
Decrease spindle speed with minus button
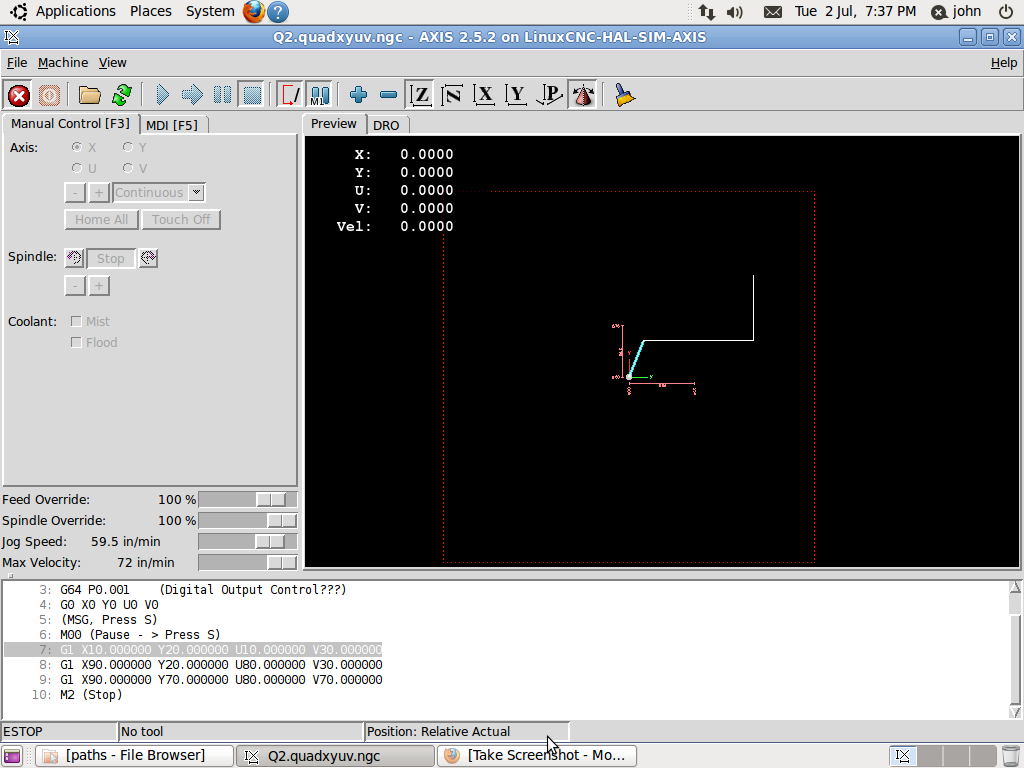pyautogui.click(x=75, y=285)
